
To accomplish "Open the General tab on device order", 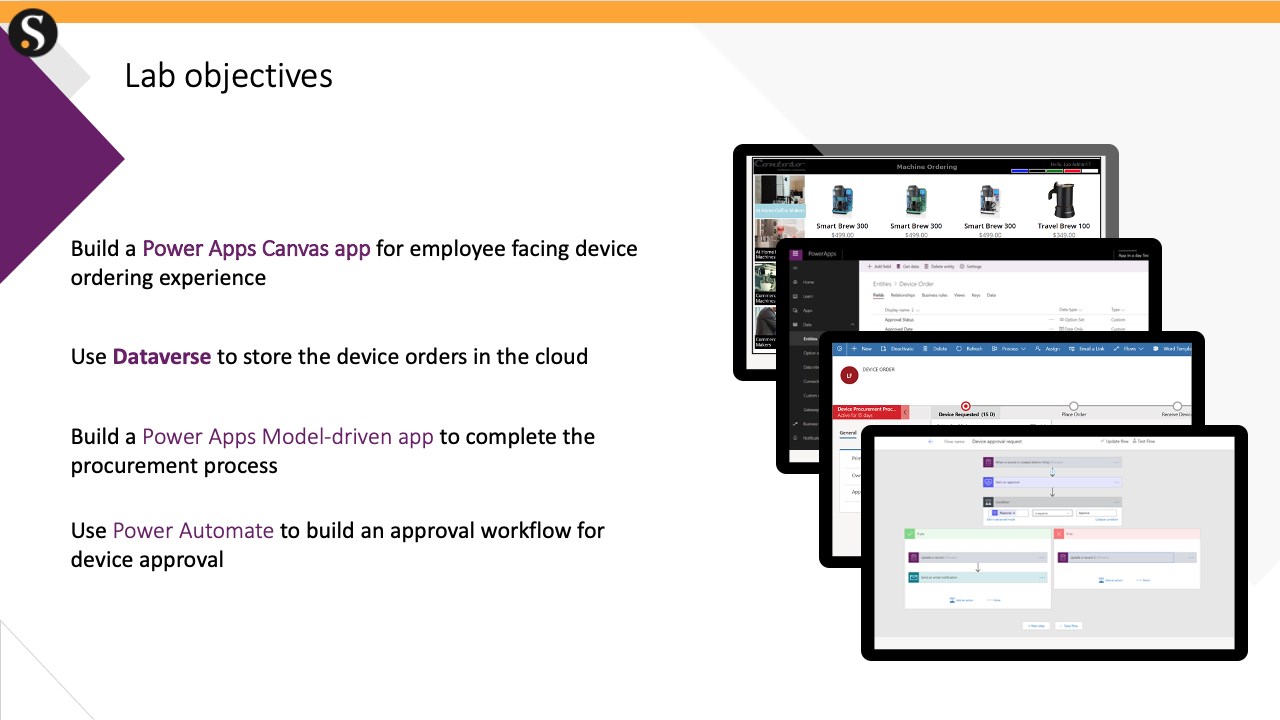I will (848, 433).
